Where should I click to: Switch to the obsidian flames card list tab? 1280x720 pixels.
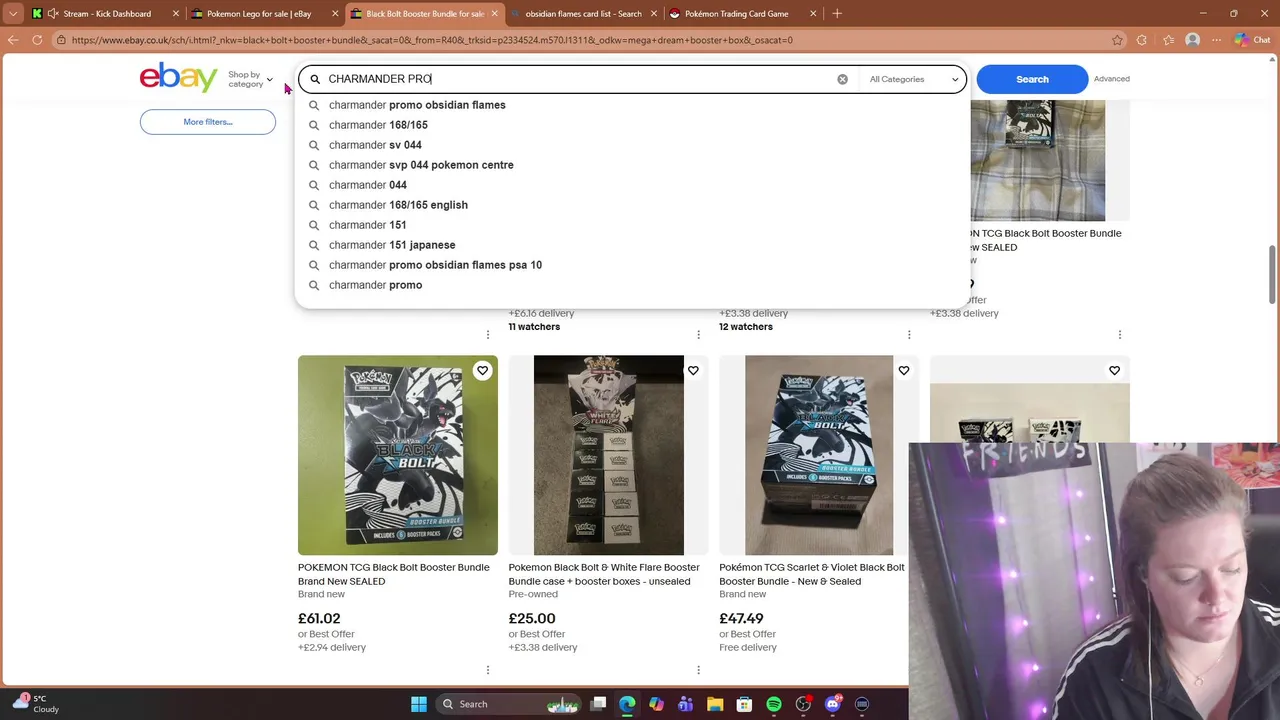click(x=583, y=13)
